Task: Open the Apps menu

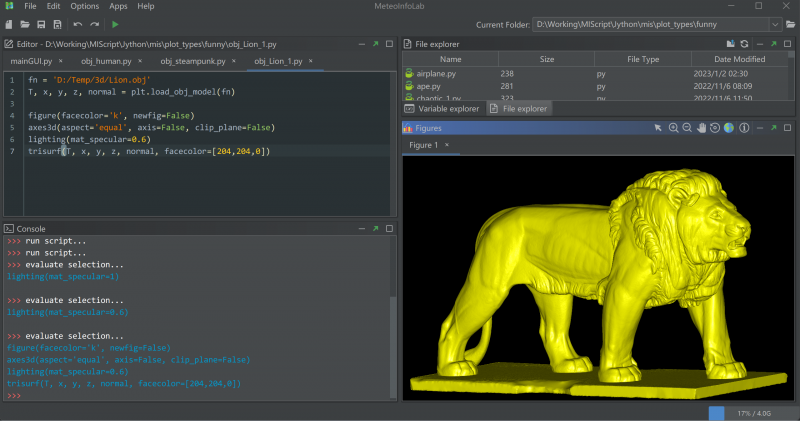Action: pos(118,6)
